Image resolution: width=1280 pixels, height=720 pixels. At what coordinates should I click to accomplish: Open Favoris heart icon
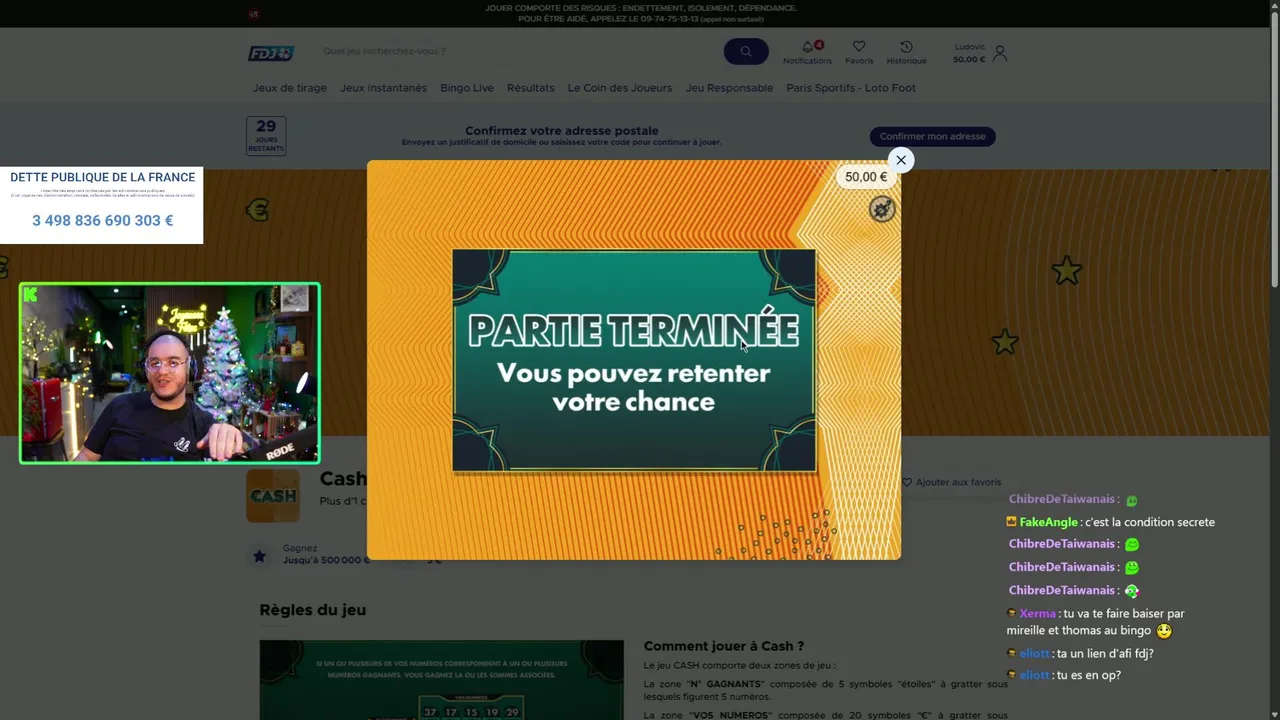tap(859, 47)
